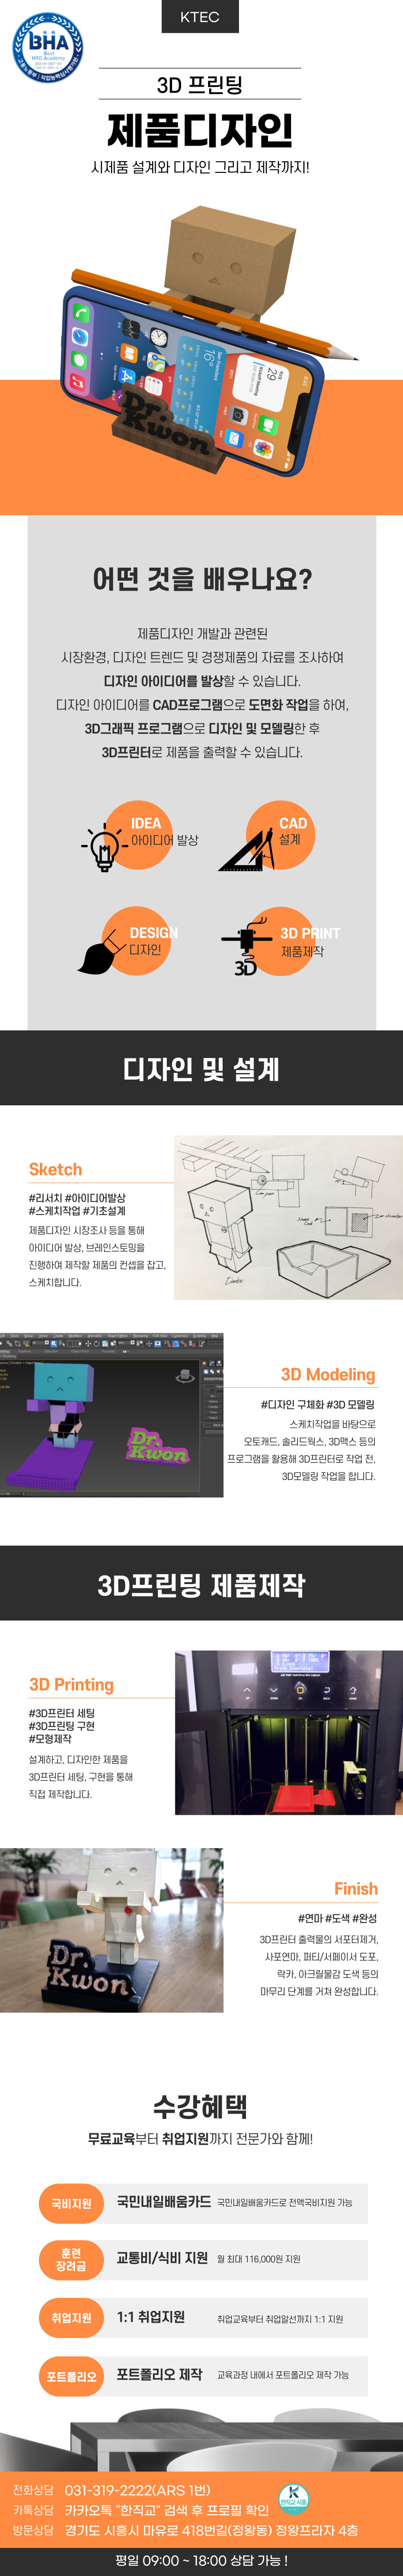Screen dimensions: 403x2576
Task: Open the hand-drawn sketch image
Action: [288, 1217]
